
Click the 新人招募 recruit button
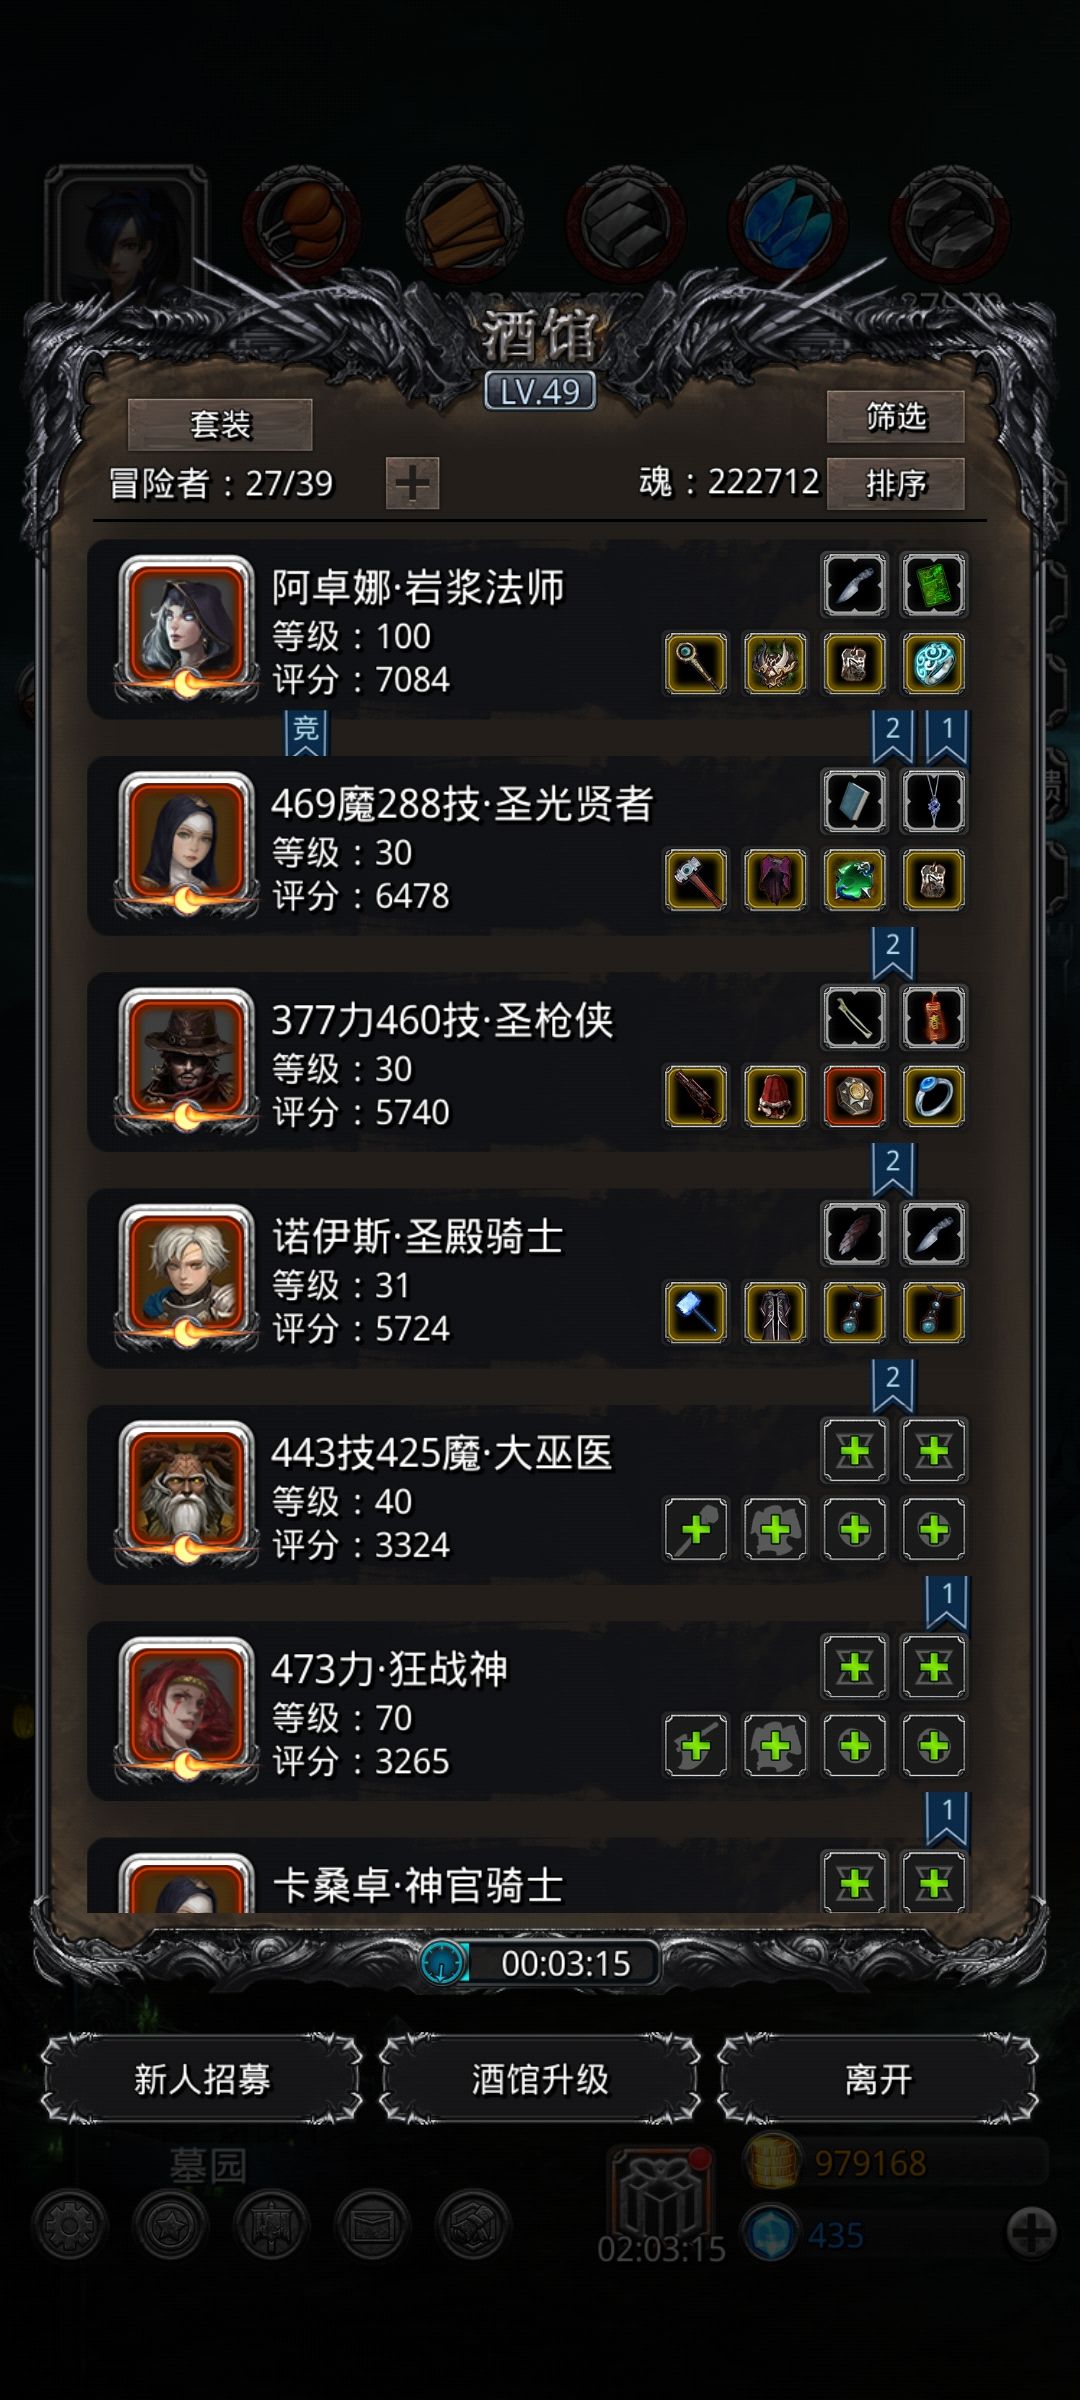tap(202, 2079)
